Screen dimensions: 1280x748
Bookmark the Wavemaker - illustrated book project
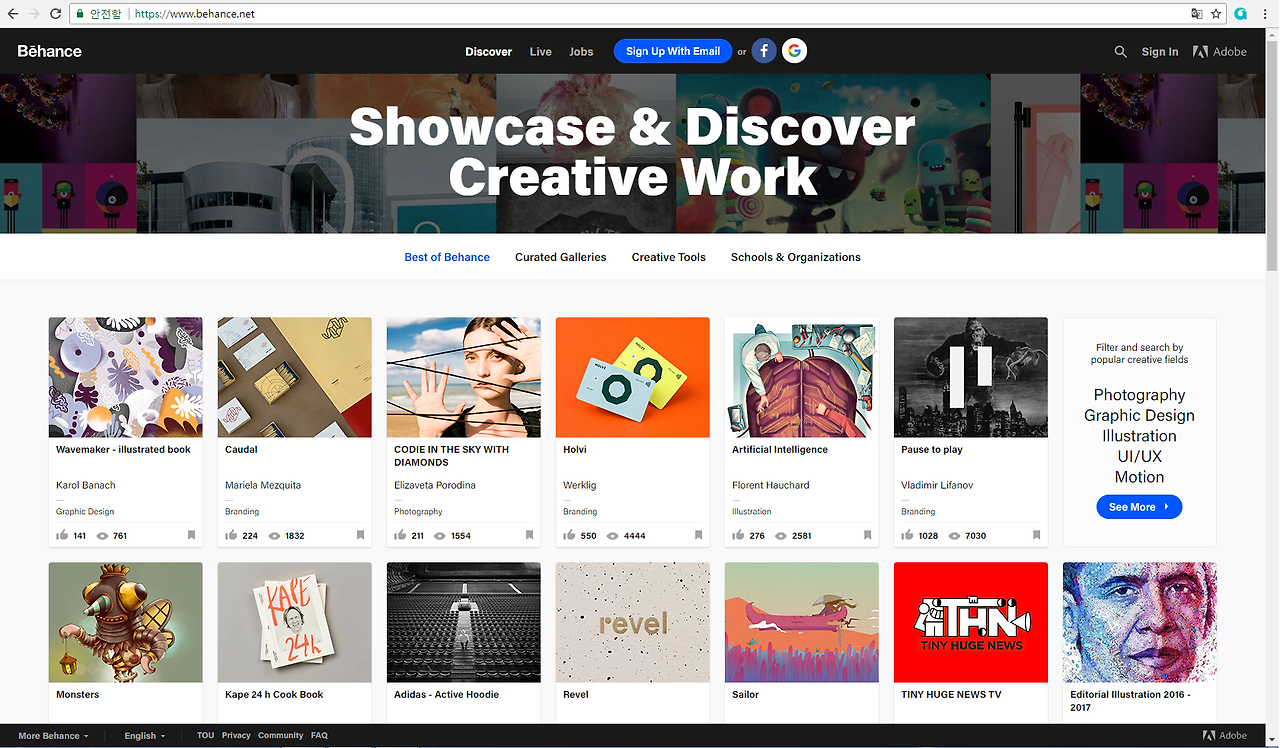[x=191, y=535]
